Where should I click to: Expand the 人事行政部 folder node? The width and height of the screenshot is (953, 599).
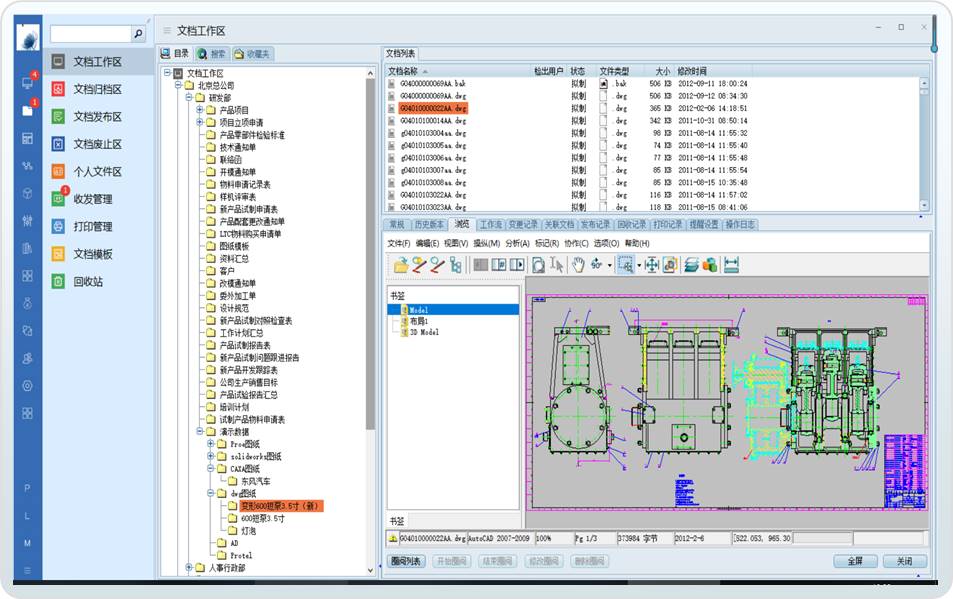tap(188, 568)
